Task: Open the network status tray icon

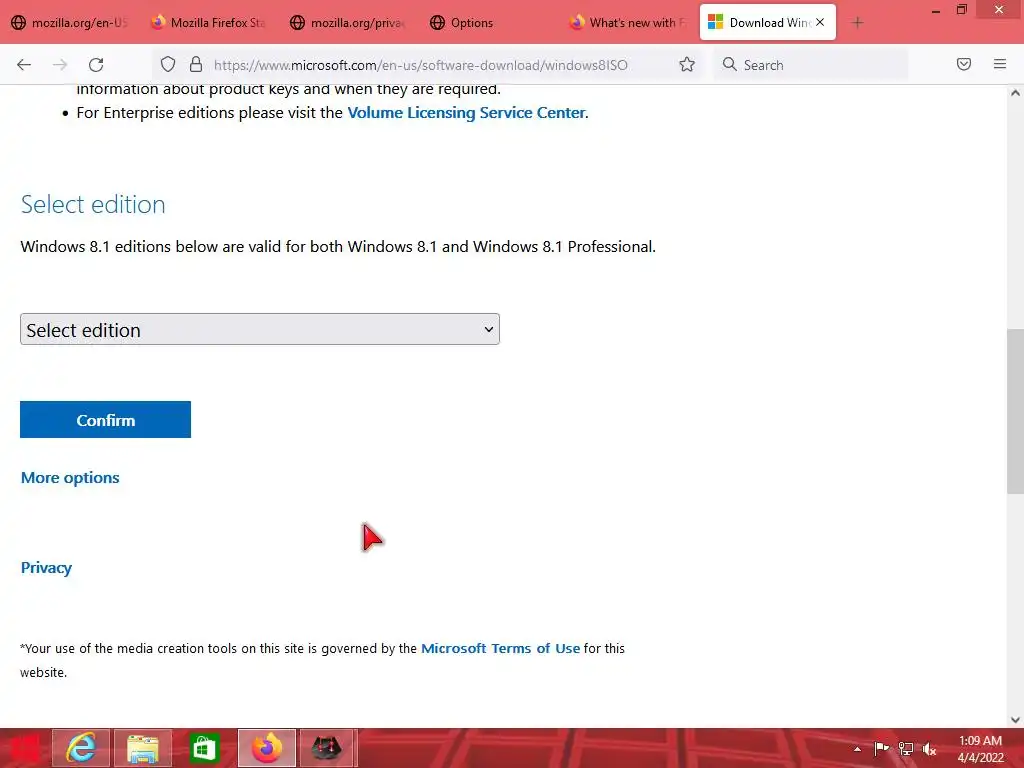Action: [x=906, y=748]
